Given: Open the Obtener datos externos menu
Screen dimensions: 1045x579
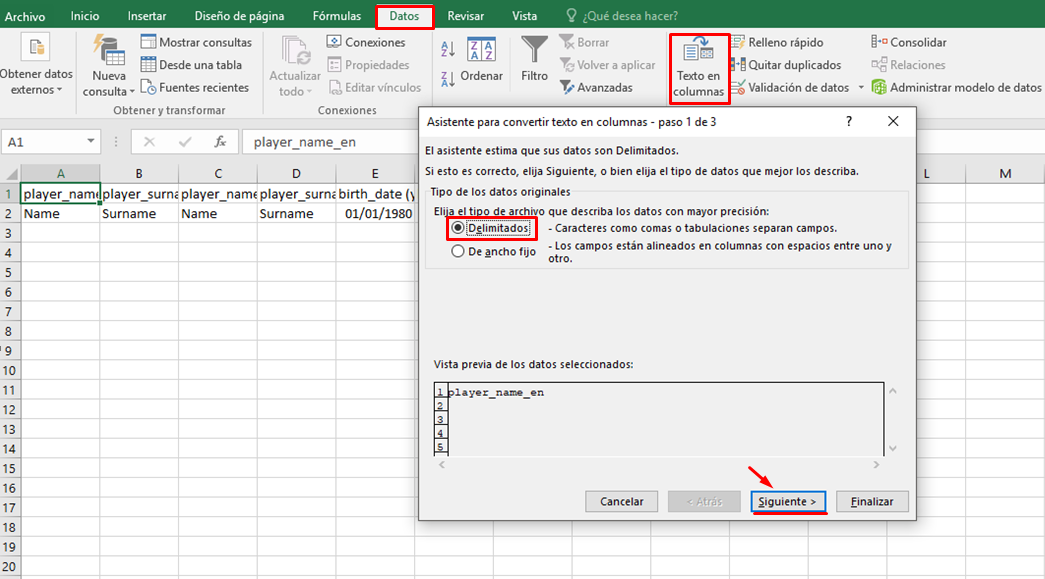Looking at the screenshot, I should pyautogui.click(x=36, y=65).
